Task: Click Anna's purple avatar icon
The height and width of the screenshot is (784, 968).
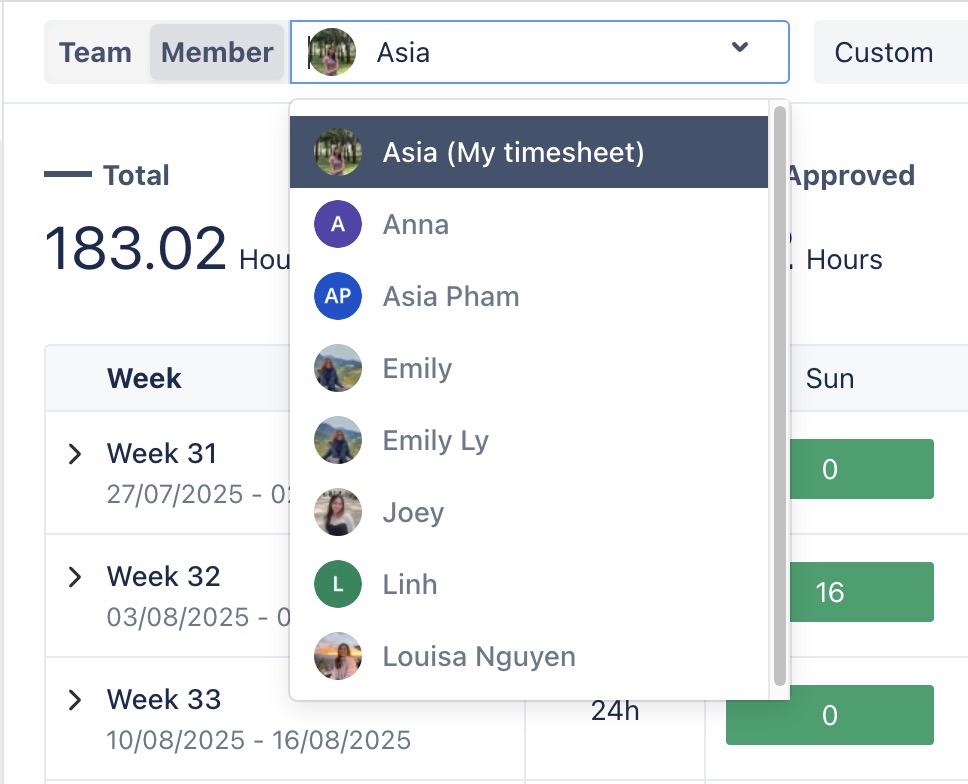Action: (x=338, y=225)
